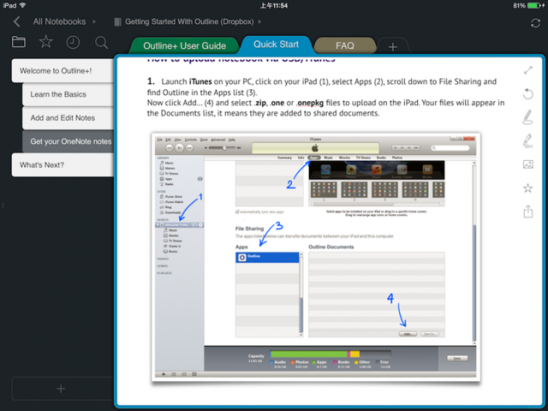The height and width of the screenshot is (411, 548).
Task: Add a new page at sidebar bottom
Action: coord(61,388)
